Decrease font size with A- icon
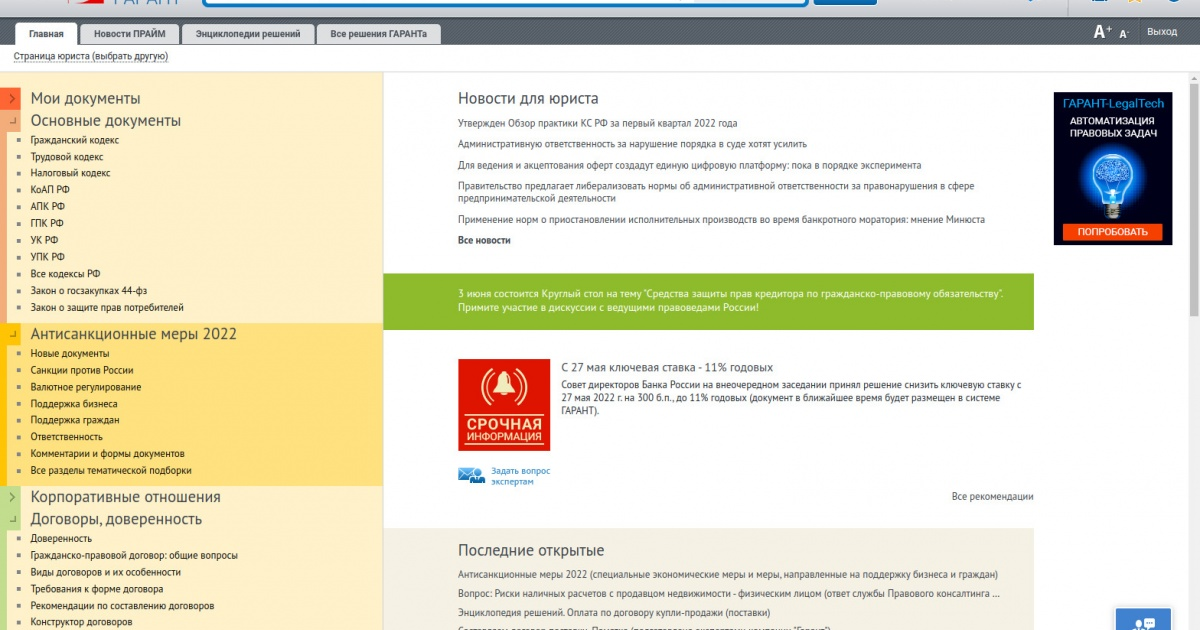The height and width of the screenshot is (630, 1200). pyautogui.click(x=1124, y=33)
